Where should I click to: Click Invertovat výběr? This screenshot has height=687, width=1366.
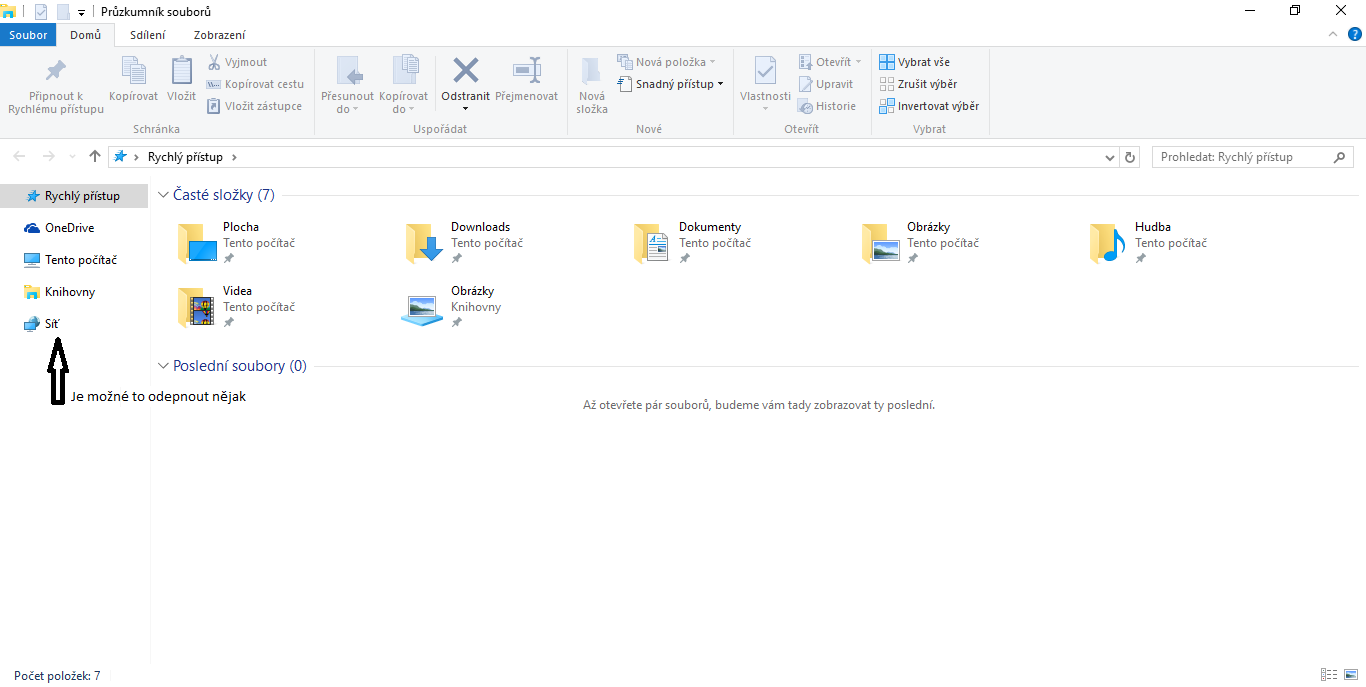[x=929, y=106]
